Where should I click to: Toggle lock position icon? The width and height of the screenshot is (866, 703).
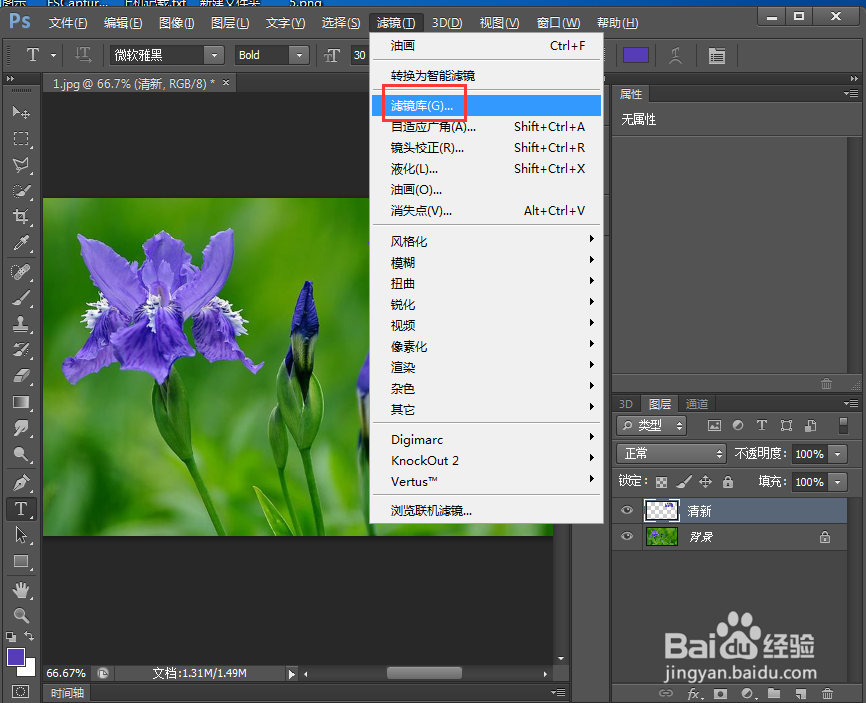706,482
